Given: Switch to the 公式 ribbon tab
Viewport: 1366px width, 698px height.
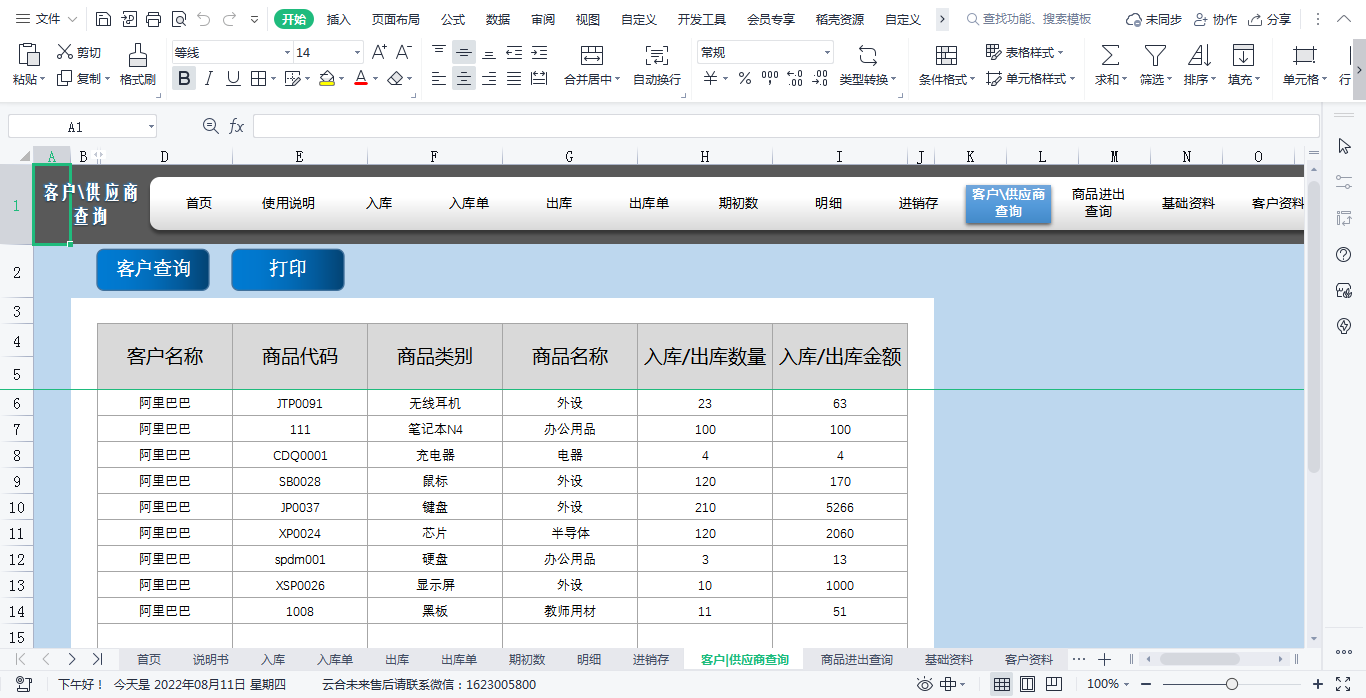Looking at the screenshot, I should (x=453, y=19).
